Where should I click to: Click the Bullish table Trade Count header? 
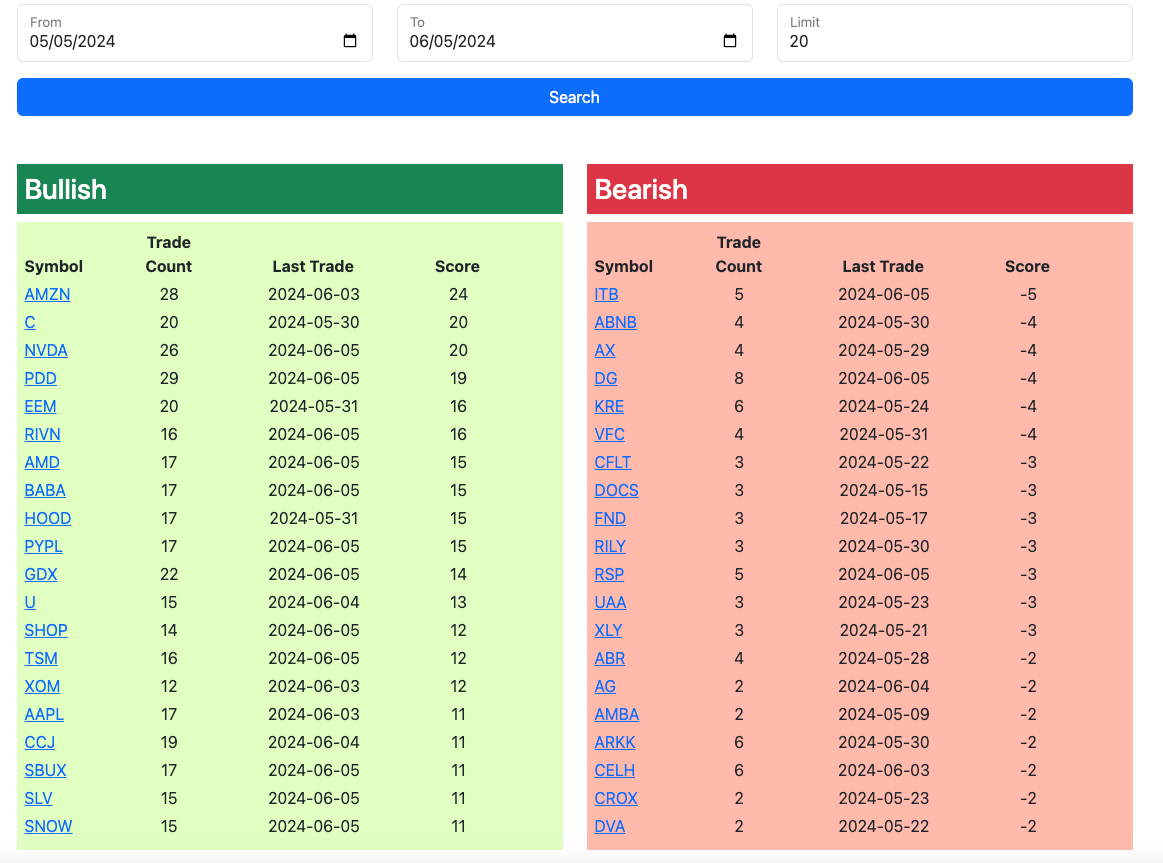pos(168,254)
